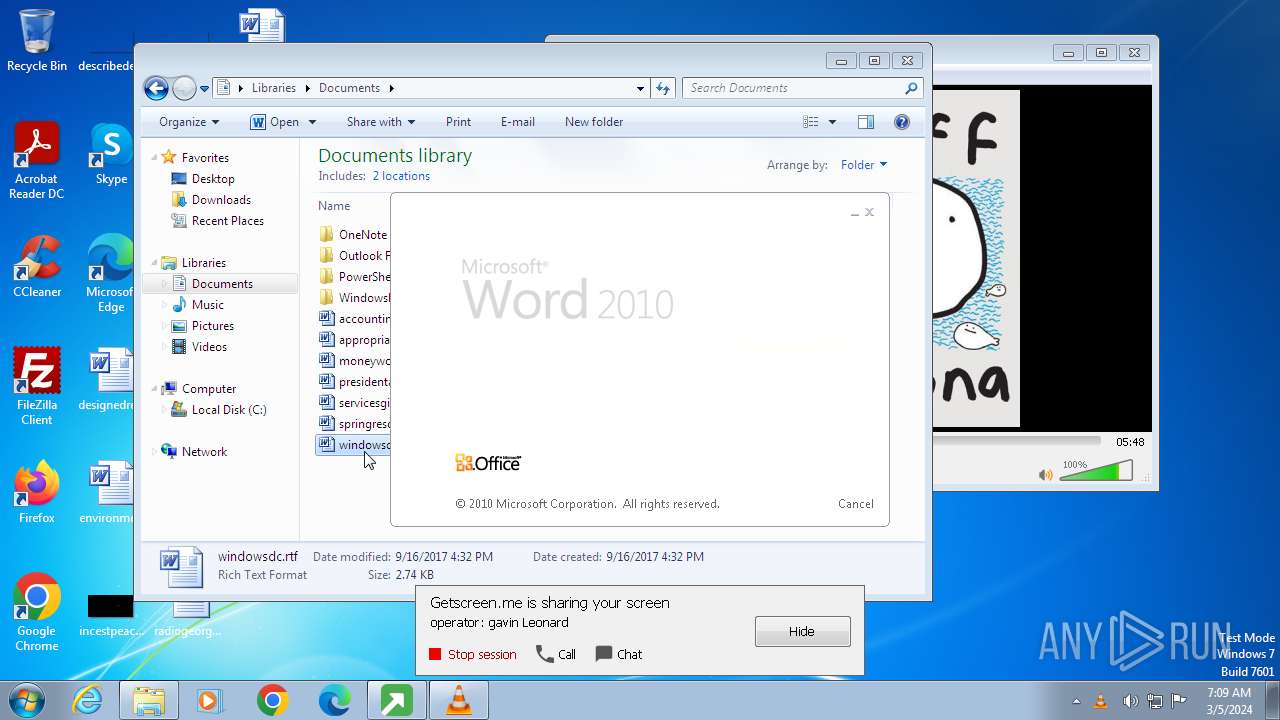Image resolution: width=1280 pixels, height=720 pixels.
Task: Select the OneNote folder icon
Action: click(x=326, y=235)
